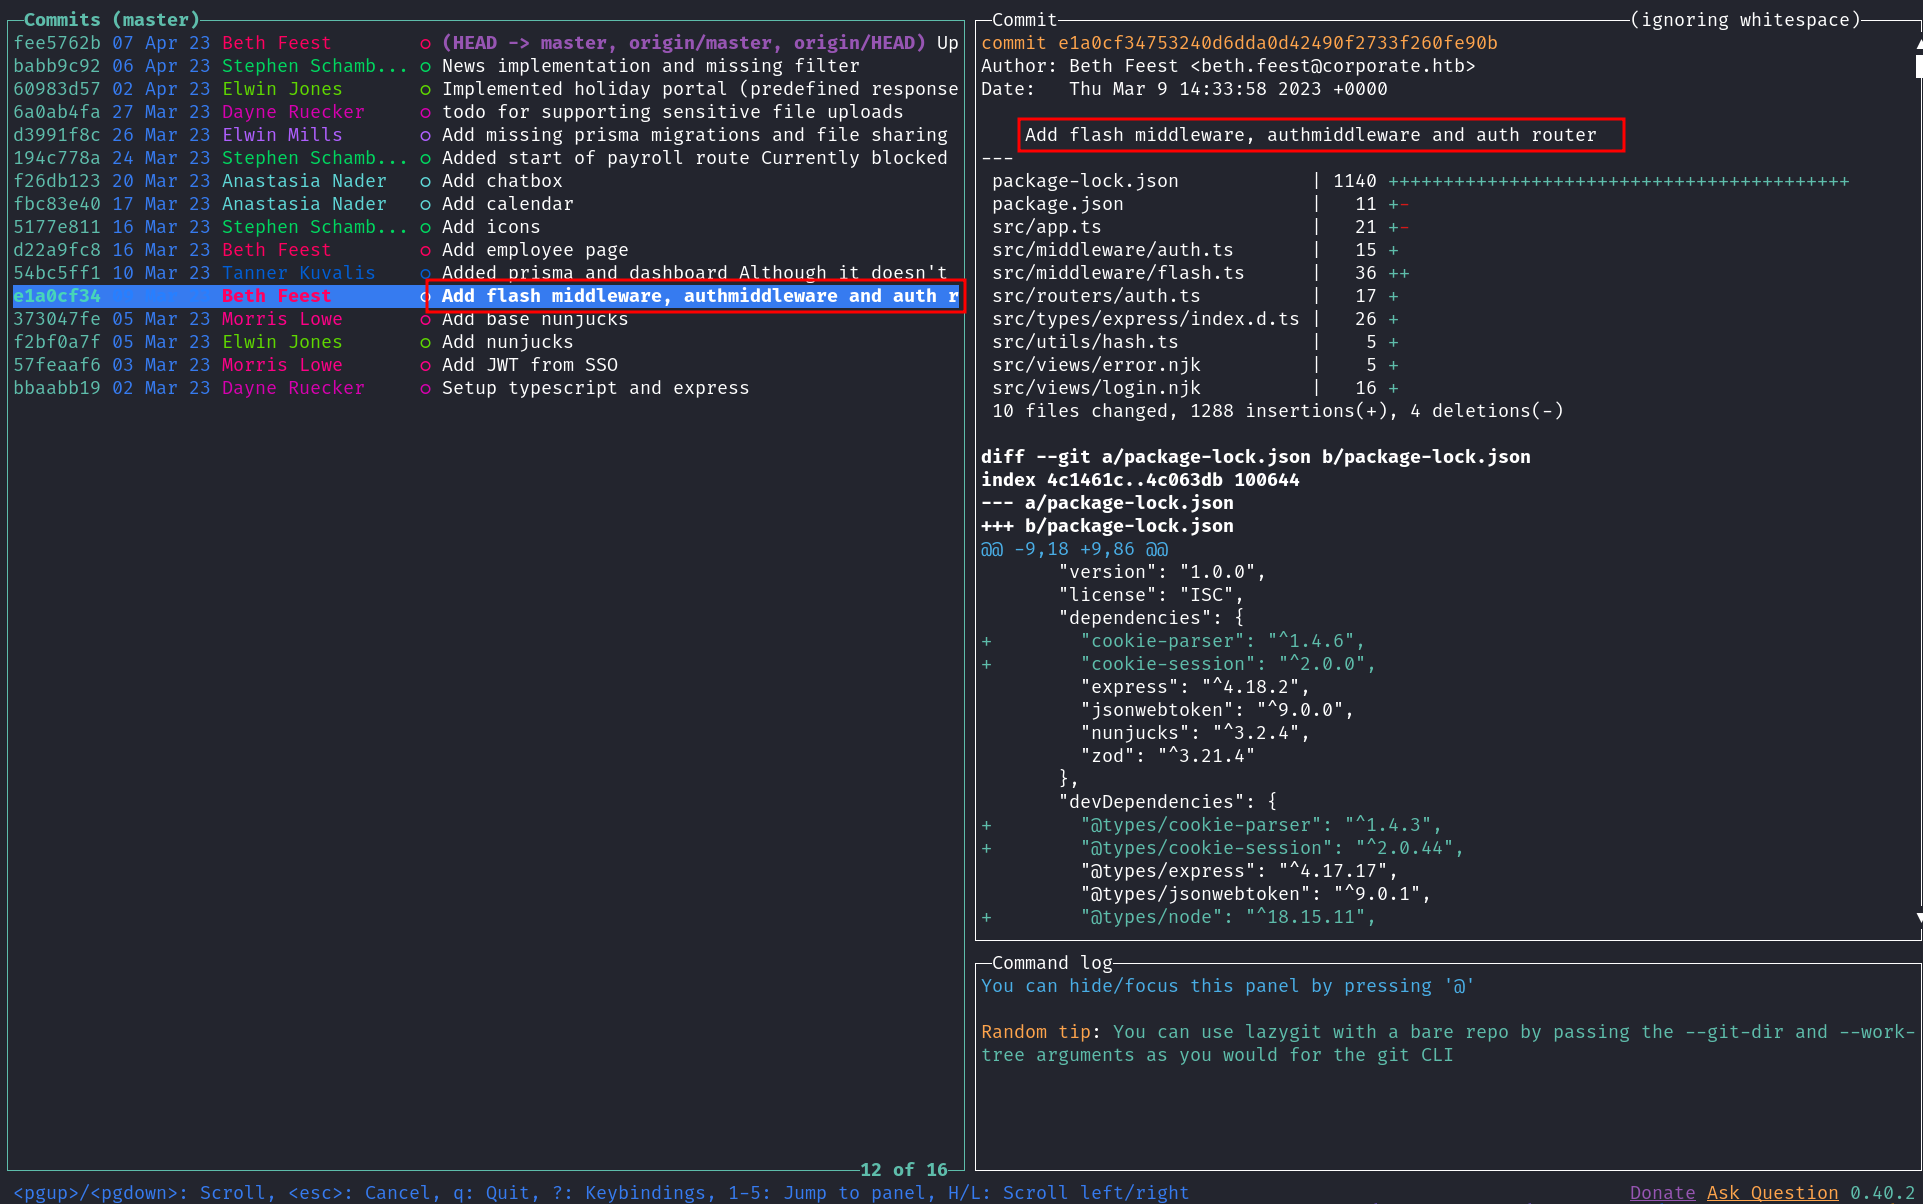Viewport: 1923px width, 1204px height.
Task: Click the Donate link
Action: (1662, 1192)
